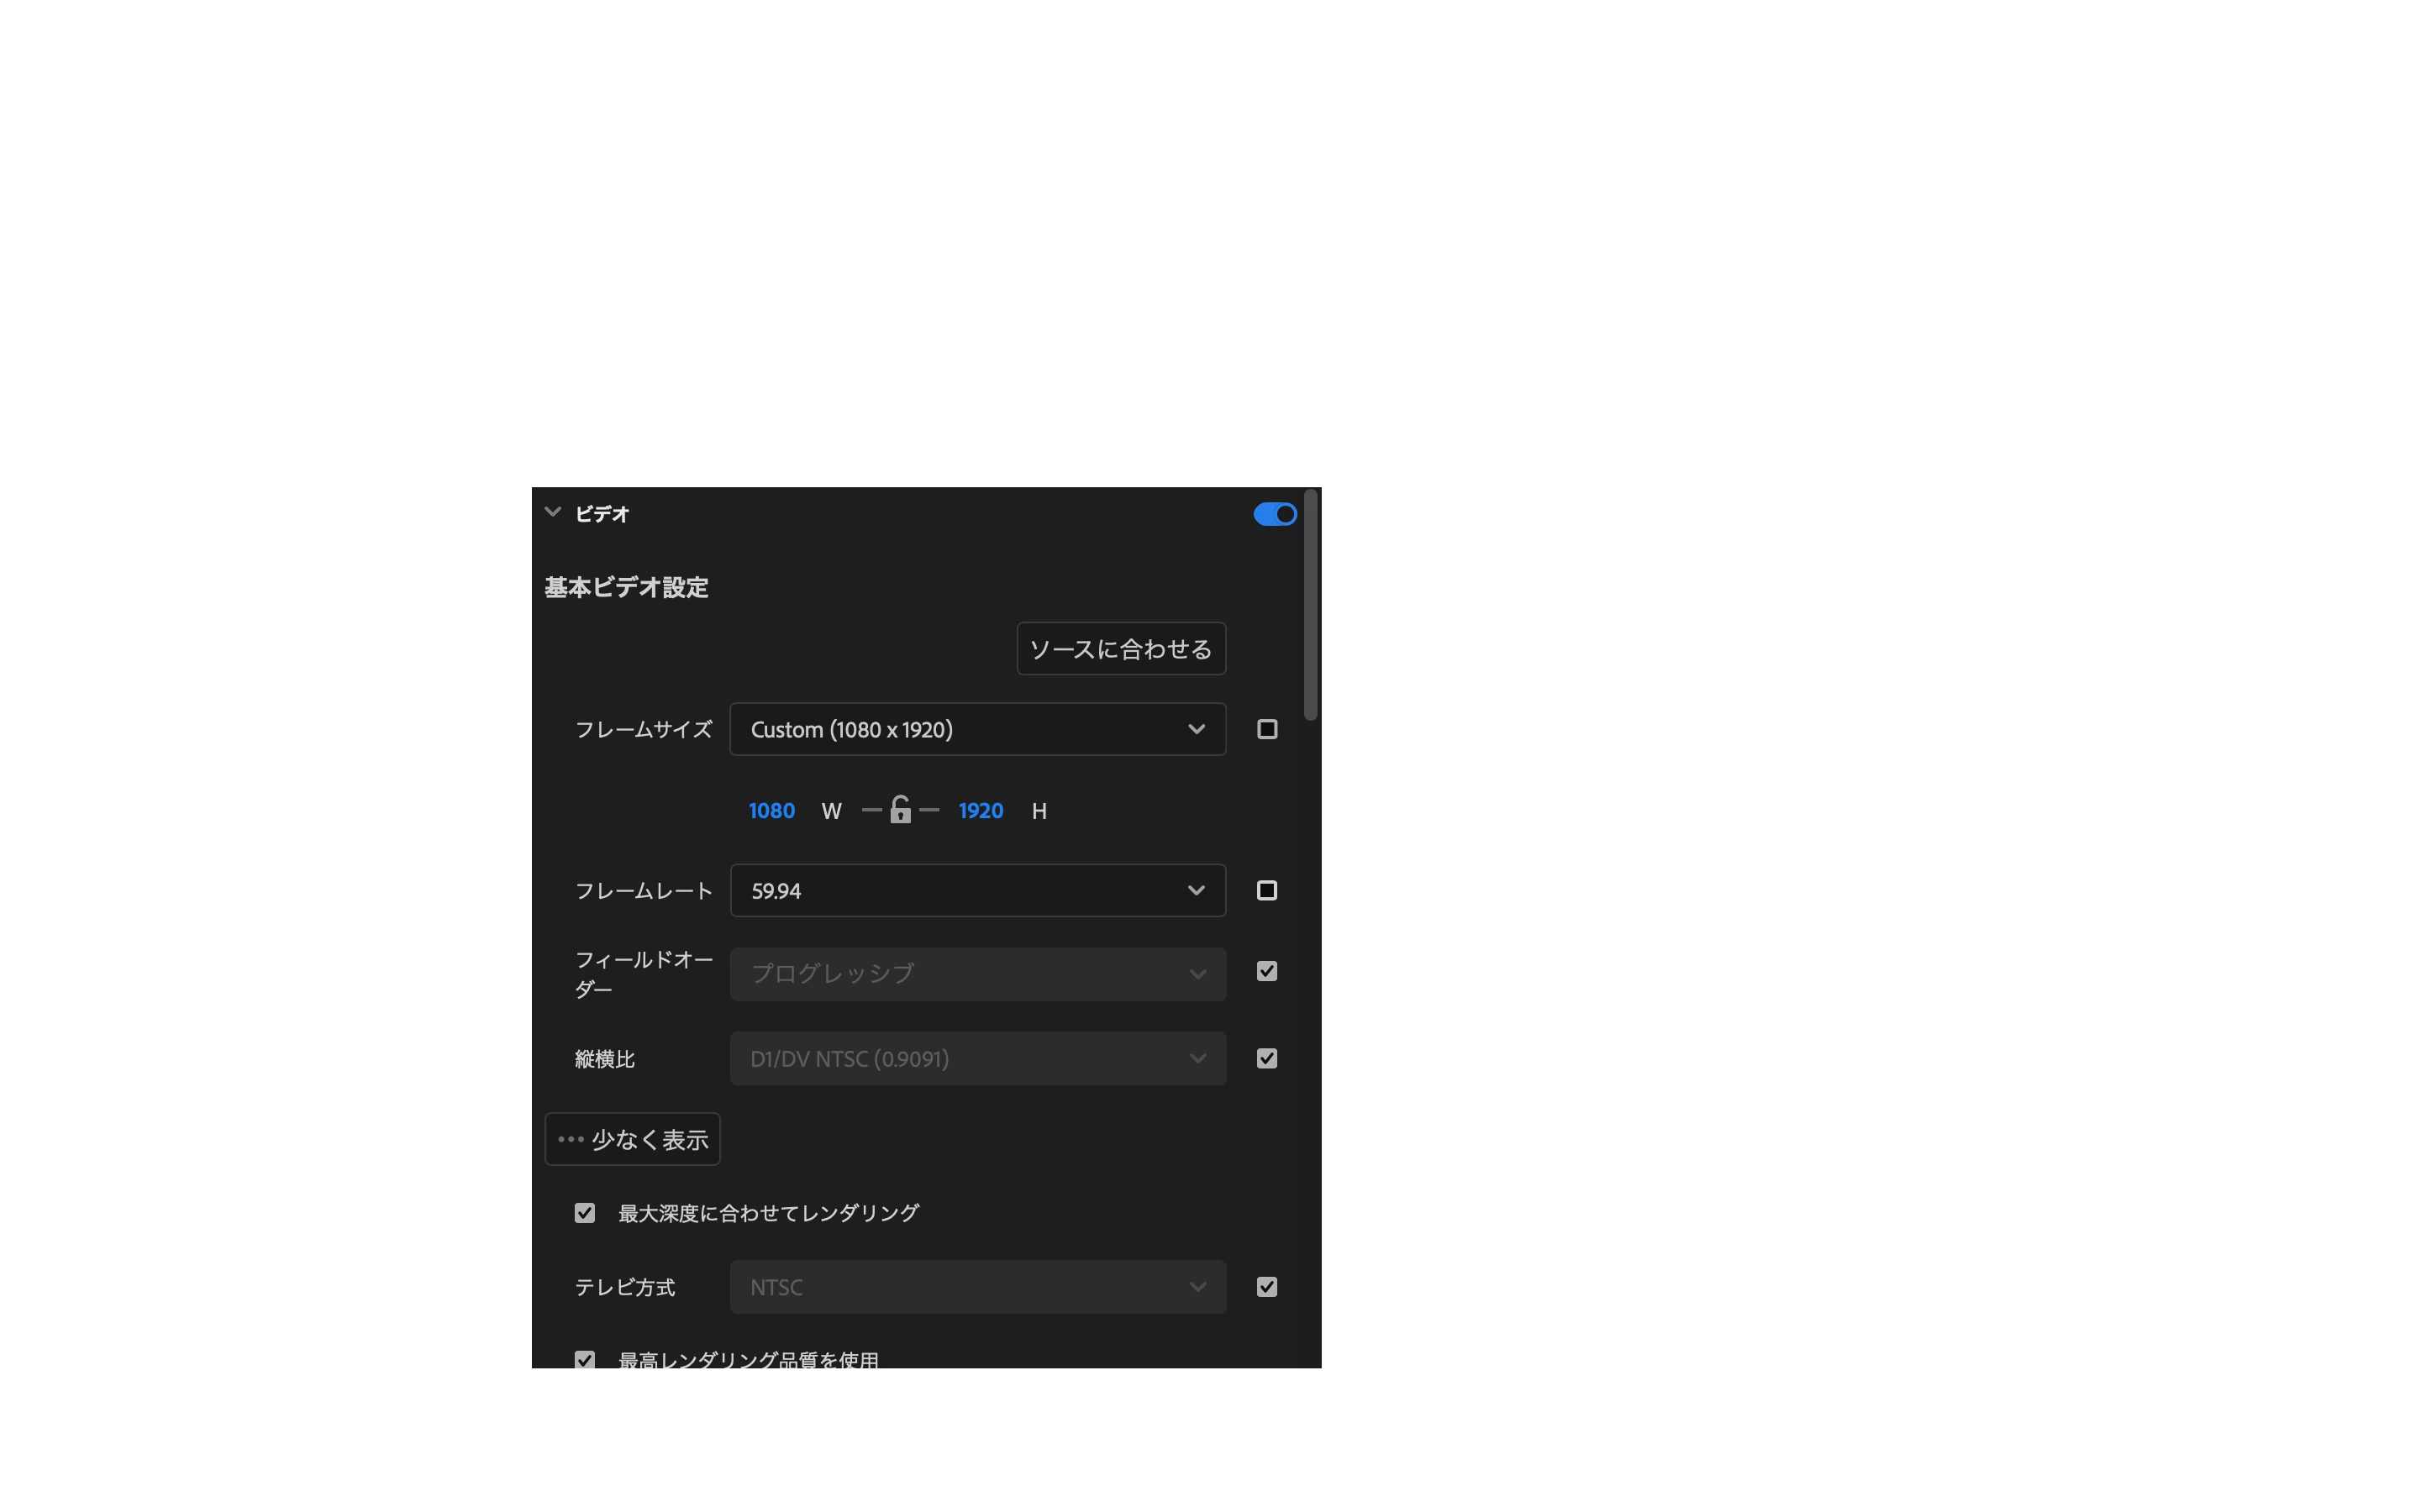2420x1512 pixels.
Task: Uncheck 最高レンダリング品質を使用
Action: tap(585, 1360)
